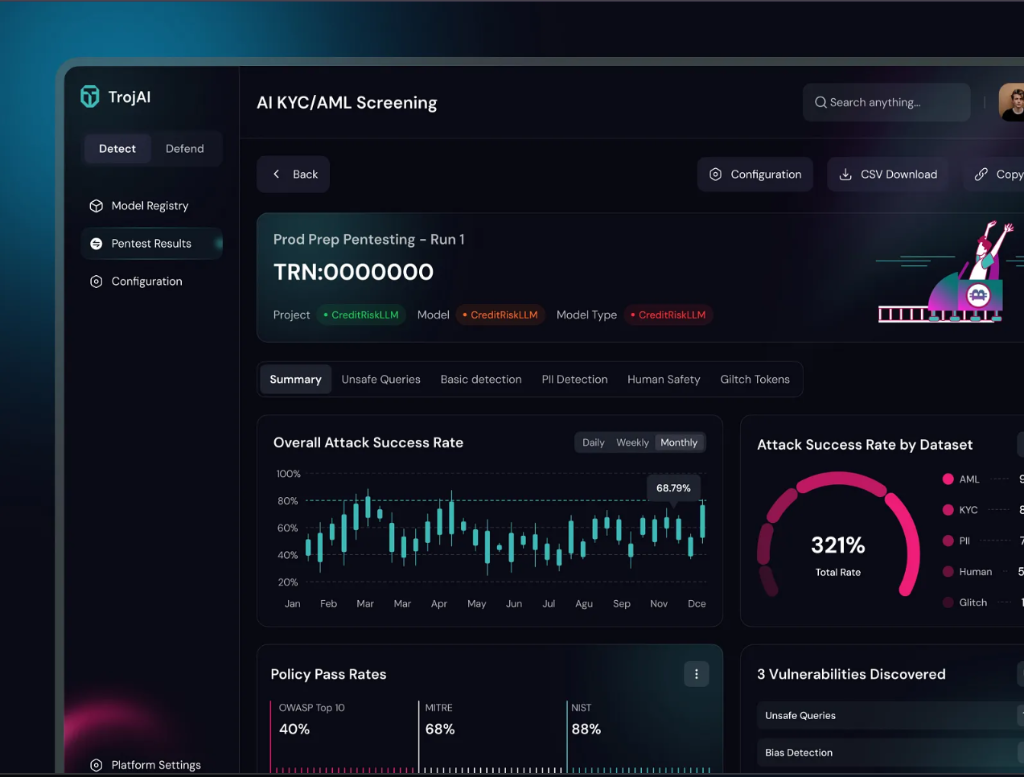Viewport: 1024px width, 777px height.
Task: Click the sidebar Configuration gear icon
Action: [96, 281]
